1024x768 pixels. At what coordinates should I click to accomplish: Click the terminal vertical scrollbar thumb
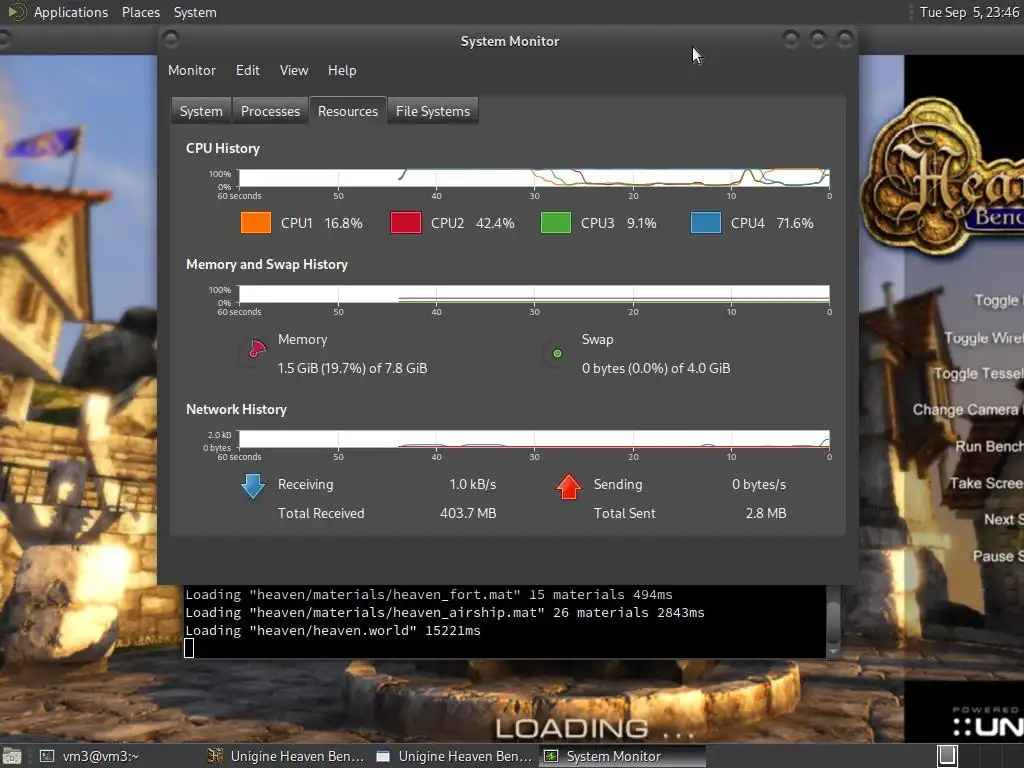[x=833, y=620]
